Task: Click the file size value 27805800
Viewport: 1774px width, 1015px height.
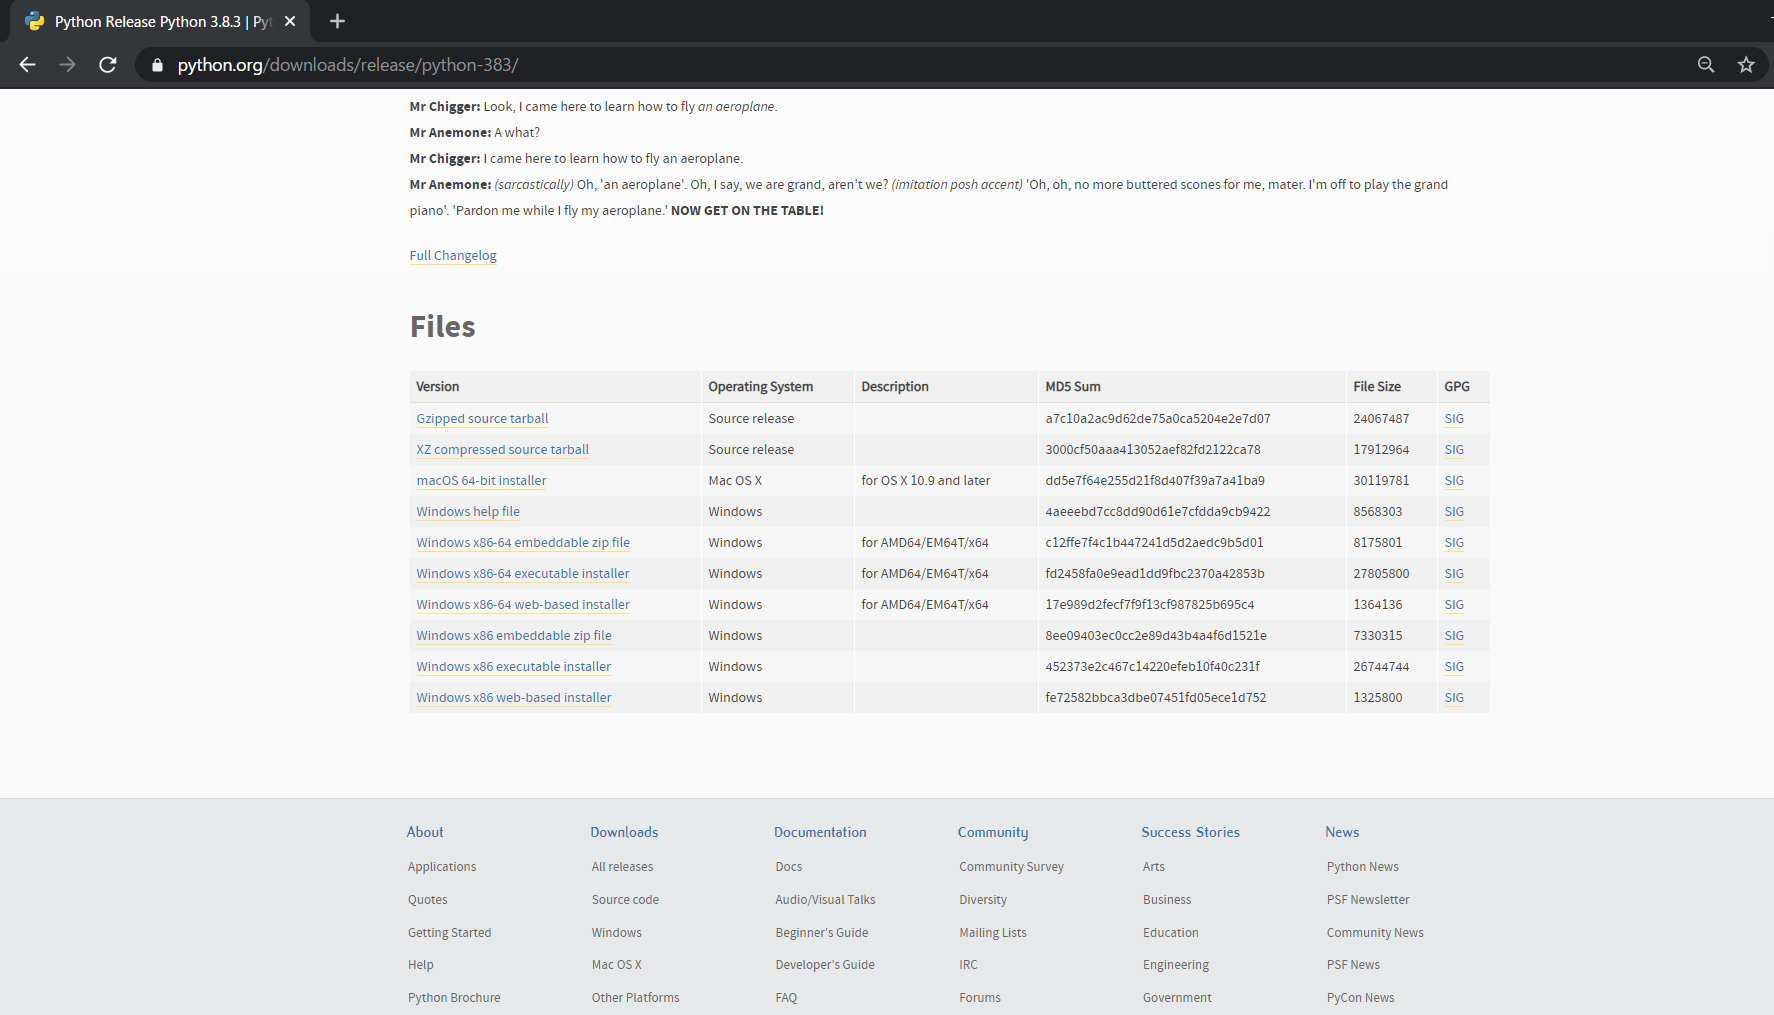Action: (x=1381, y=574)
